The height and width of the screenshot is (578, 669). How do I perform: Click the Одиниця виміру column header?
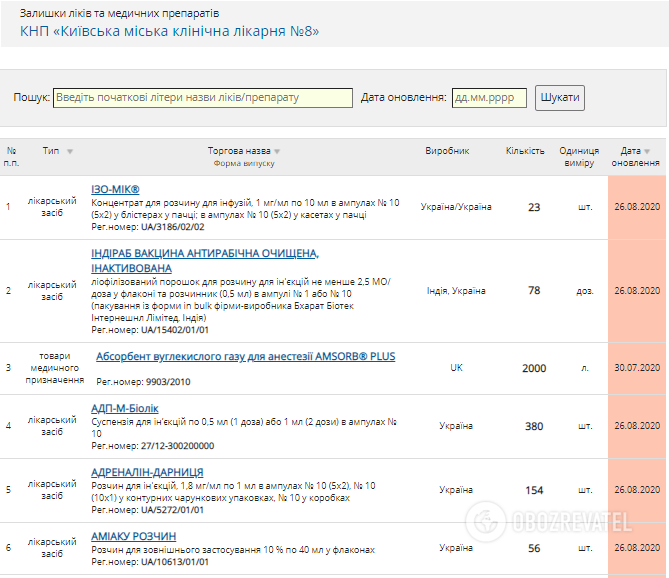coord(578,157)
